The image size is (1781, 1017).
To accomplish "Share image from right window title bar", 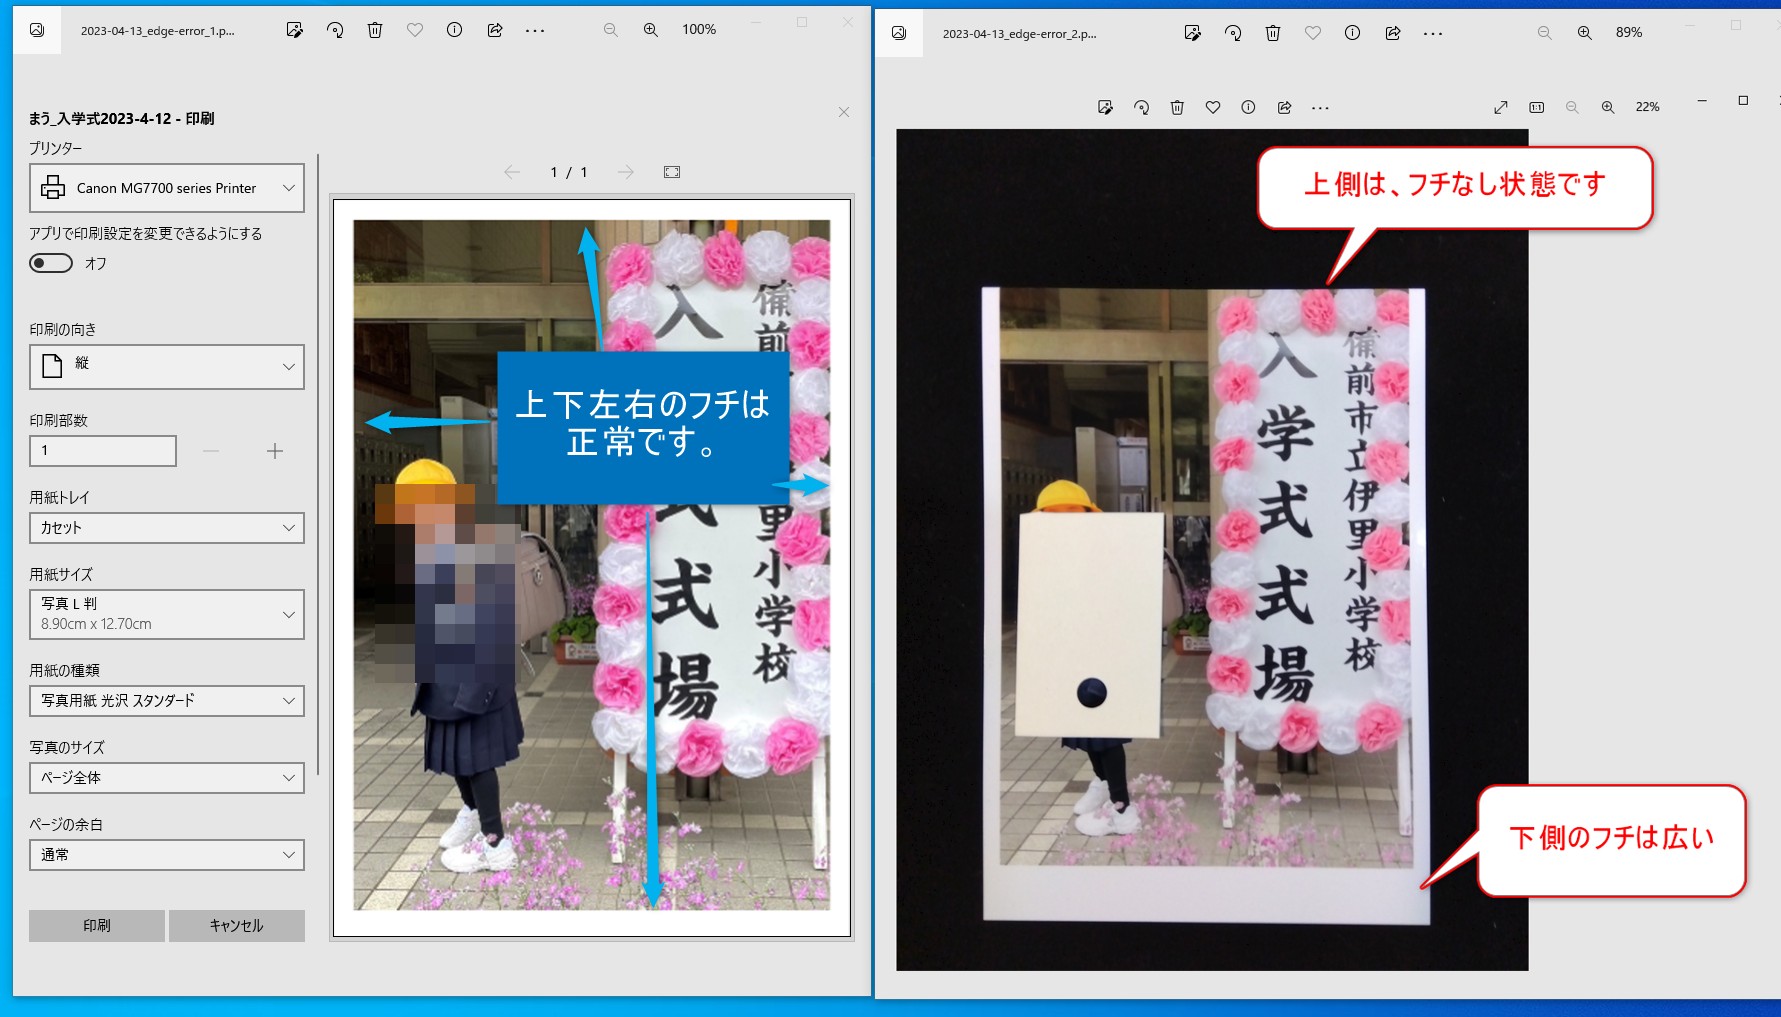I will tap(1393, 33).
